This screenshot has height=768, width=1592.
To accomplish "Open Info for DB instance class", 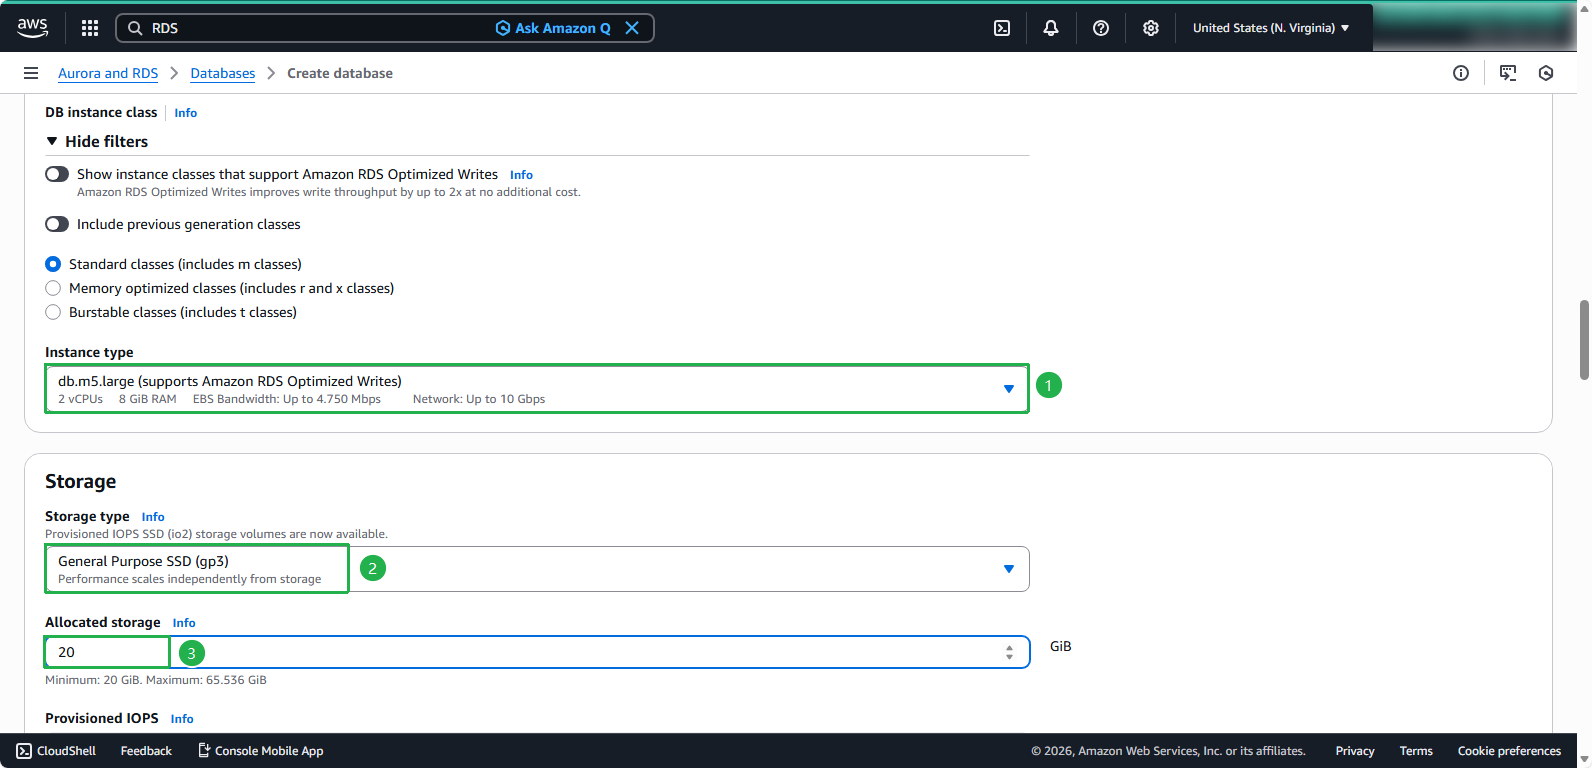I will coord(186,113).
